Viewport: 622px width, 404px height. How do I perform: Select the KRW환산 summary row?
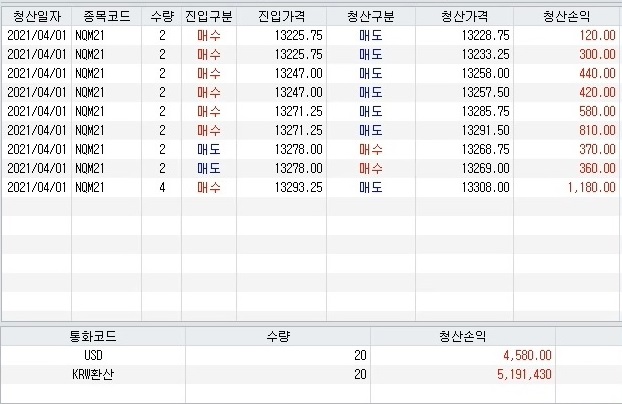(311, 374)
